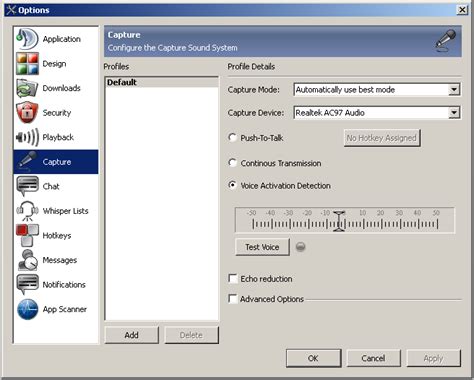This screenshot has width=474, height=380.
Task: Select Voice Activation Detection radio button
Action: click(232, 185)
